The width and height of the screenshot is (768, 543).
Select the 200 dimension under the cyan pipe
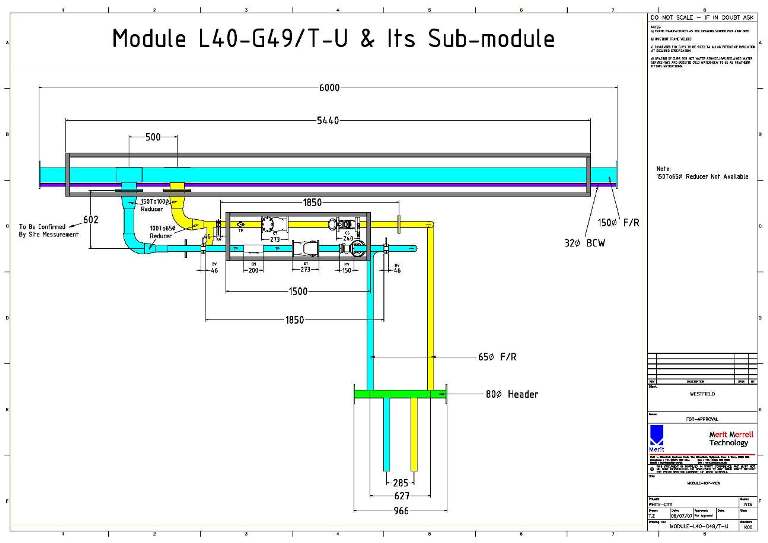(x=253, y=270)
